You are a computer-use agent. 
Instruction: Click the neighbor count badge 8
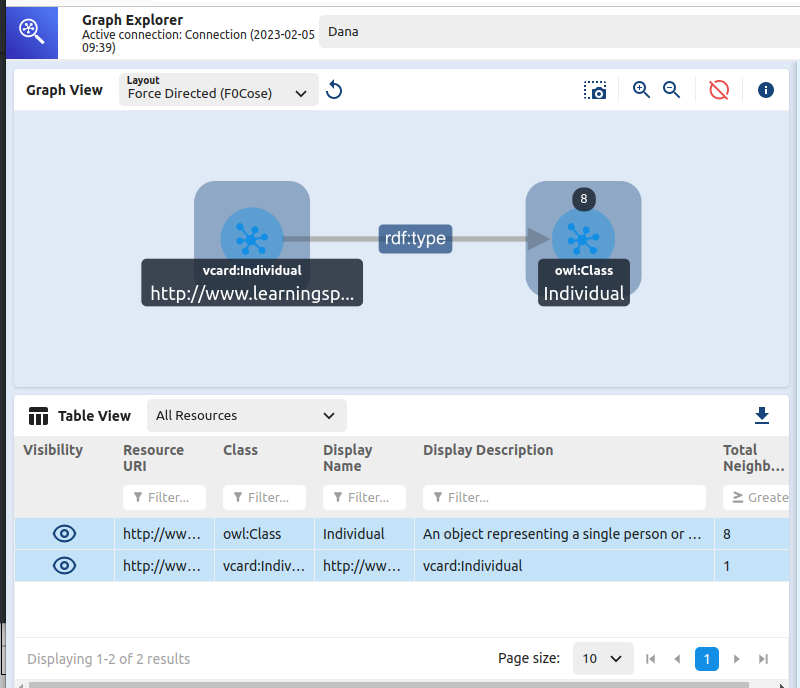[584, 199]
